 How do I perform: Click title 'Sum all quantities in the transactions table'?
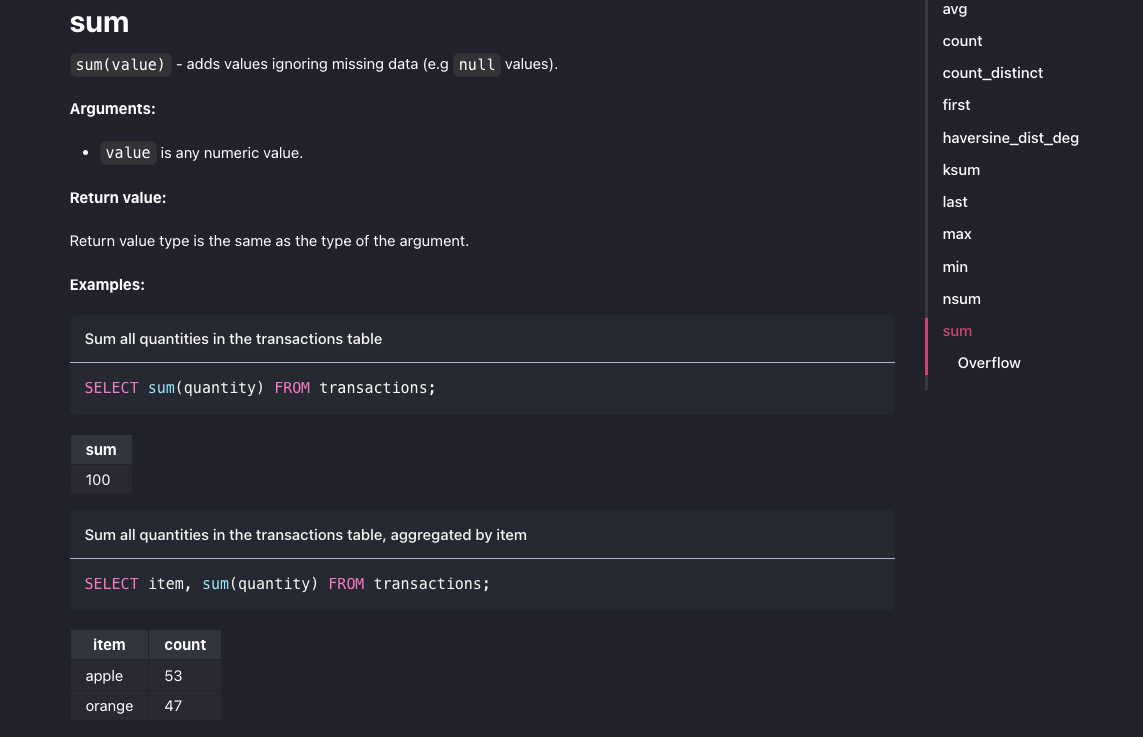click(233, 340)
